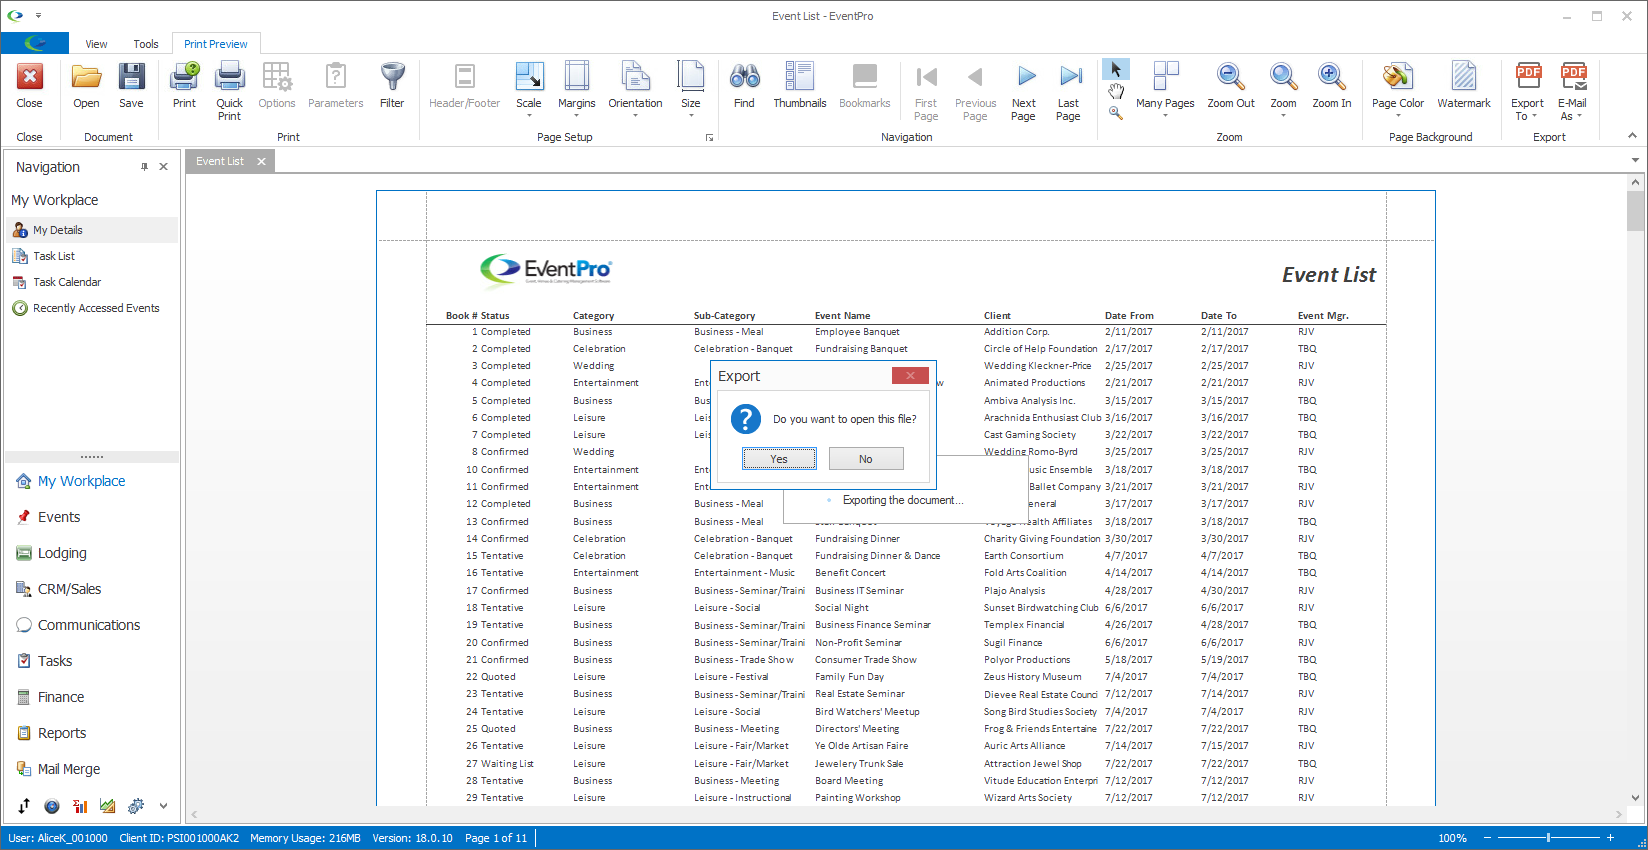The image size is (1648, 850).
Task: Click the status bar zoom minus button
Action: (1487, 838)
